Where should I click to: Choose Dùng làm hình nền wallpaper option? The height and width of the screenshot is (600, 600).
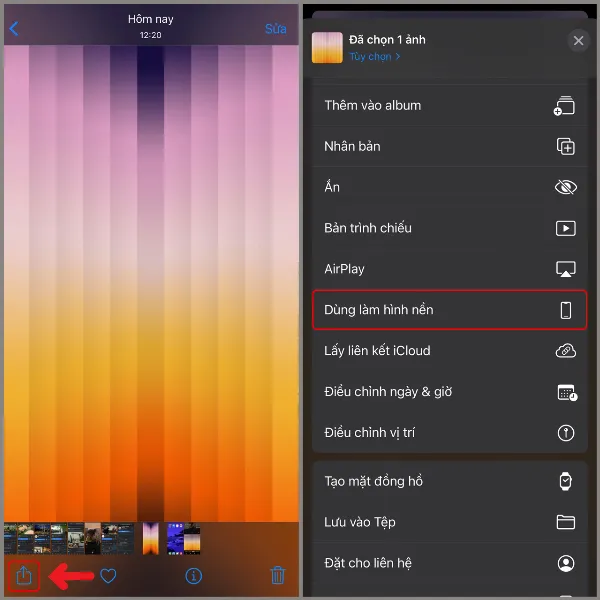point(448,310)
